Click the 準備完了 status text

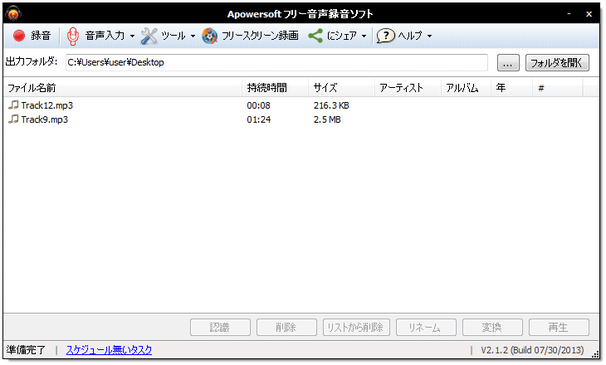coord(26,350)
